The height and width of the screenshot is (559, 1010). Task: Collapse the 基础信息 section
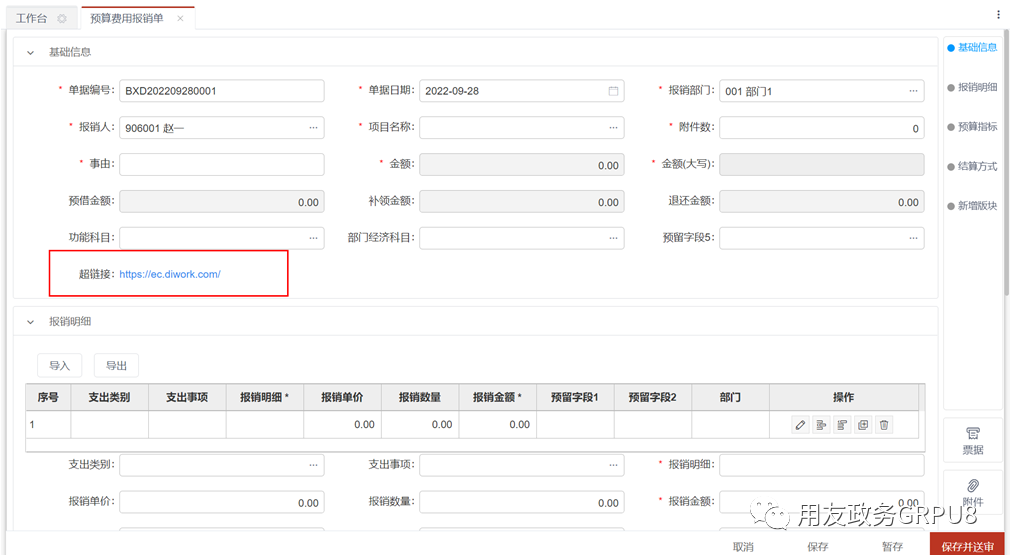click(30, 53)
